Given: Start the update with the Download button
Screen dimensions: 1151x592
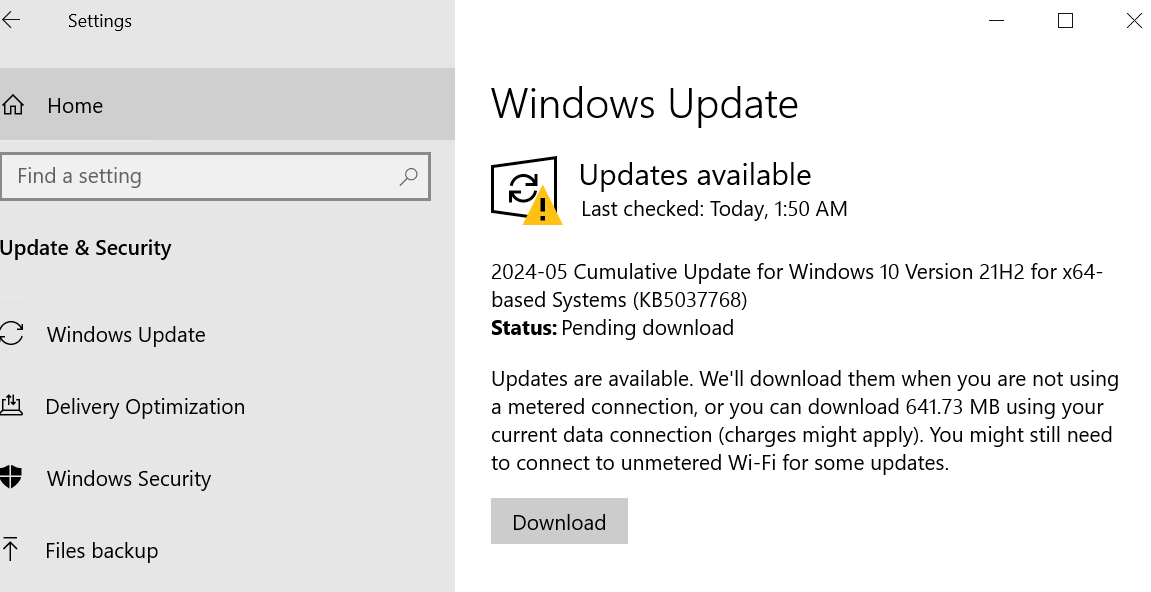Looking at the screenshot, I should (x=559, y=521).
